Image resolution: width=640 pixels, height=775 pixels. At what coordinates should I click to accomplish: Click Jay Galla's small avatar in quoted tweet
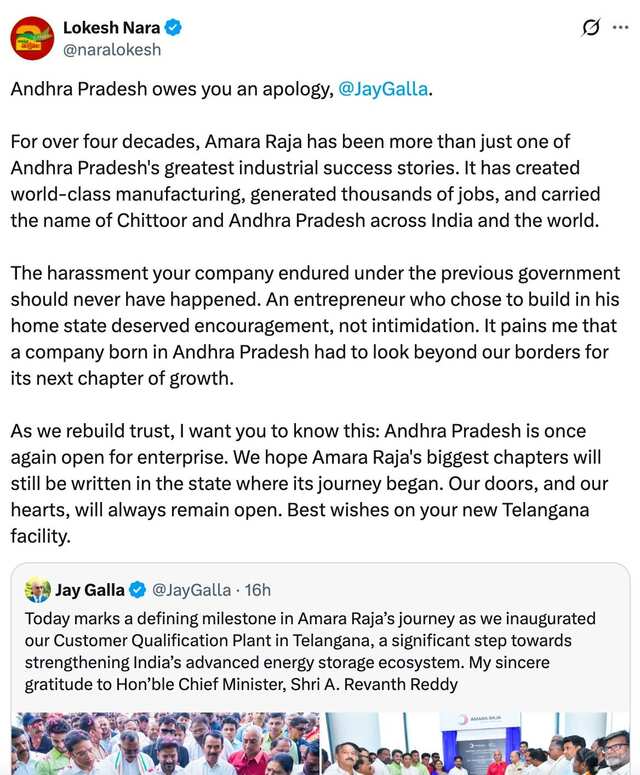pos(38,590)
